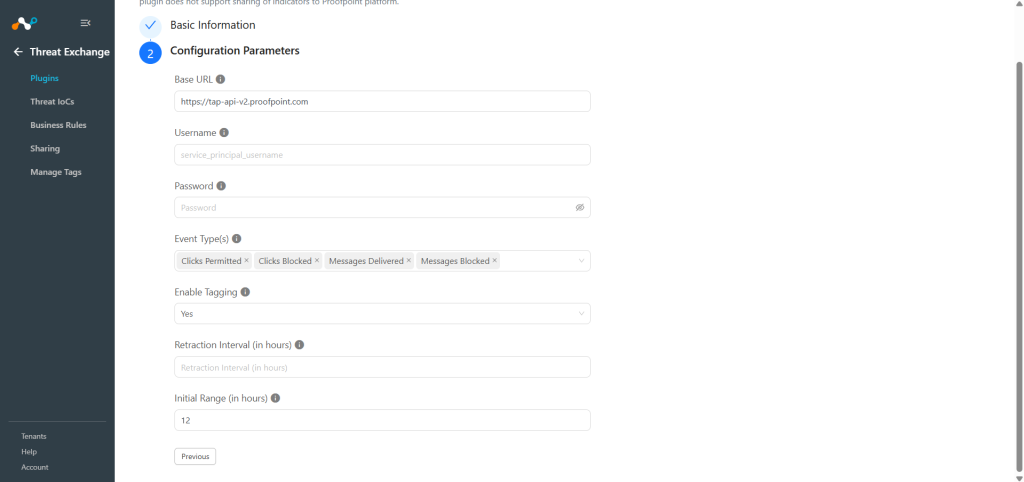
Task: Click the Enable Tagging info icon
Action: coord(245,293)
